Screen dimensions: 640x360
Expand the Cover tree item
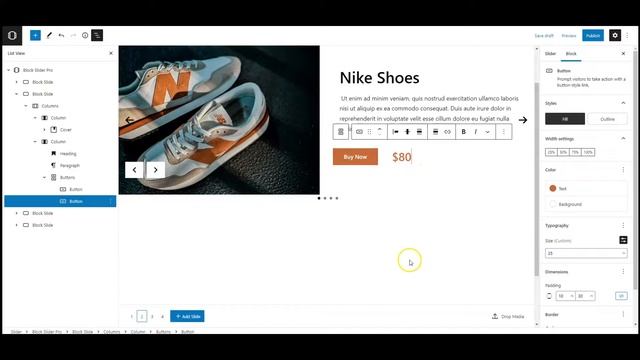pos(44,130)
